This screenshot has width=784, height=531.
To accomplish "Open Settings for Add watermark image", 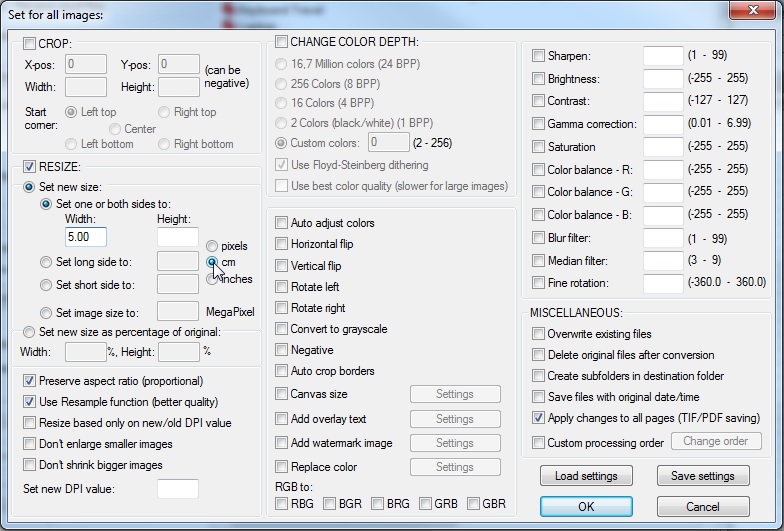I will 454,443.
